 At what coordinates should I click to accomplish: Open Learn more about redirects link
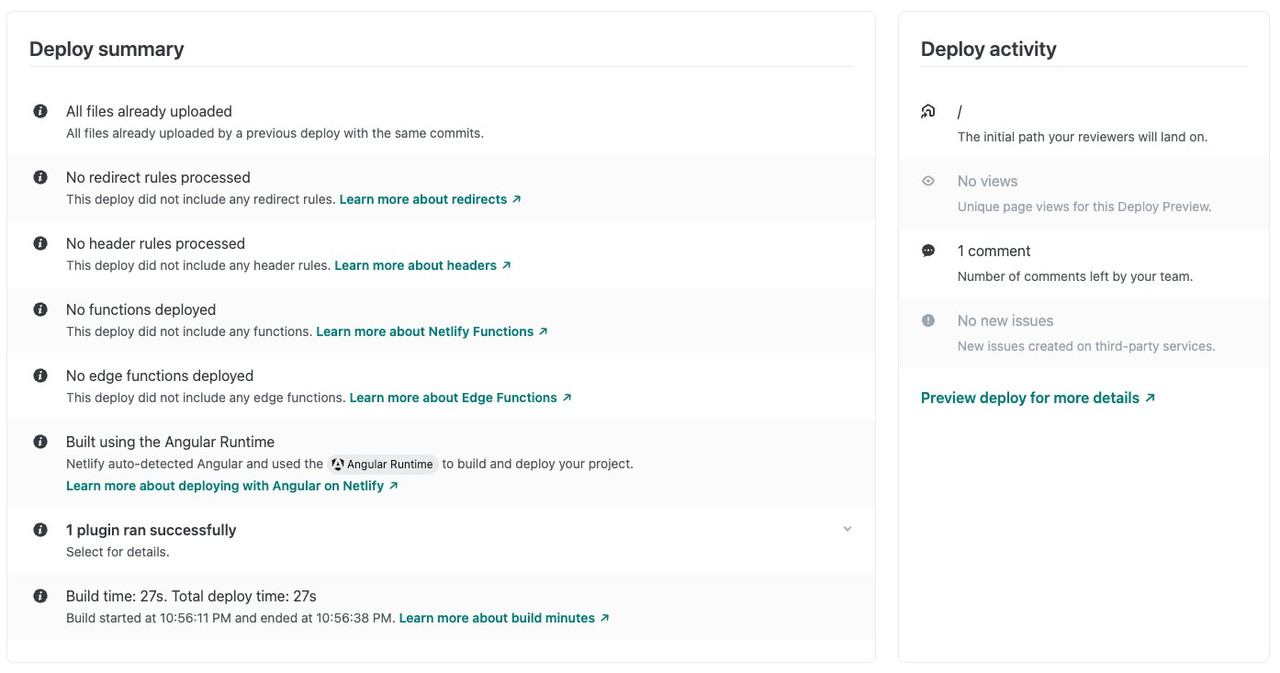tap(430, 199)
